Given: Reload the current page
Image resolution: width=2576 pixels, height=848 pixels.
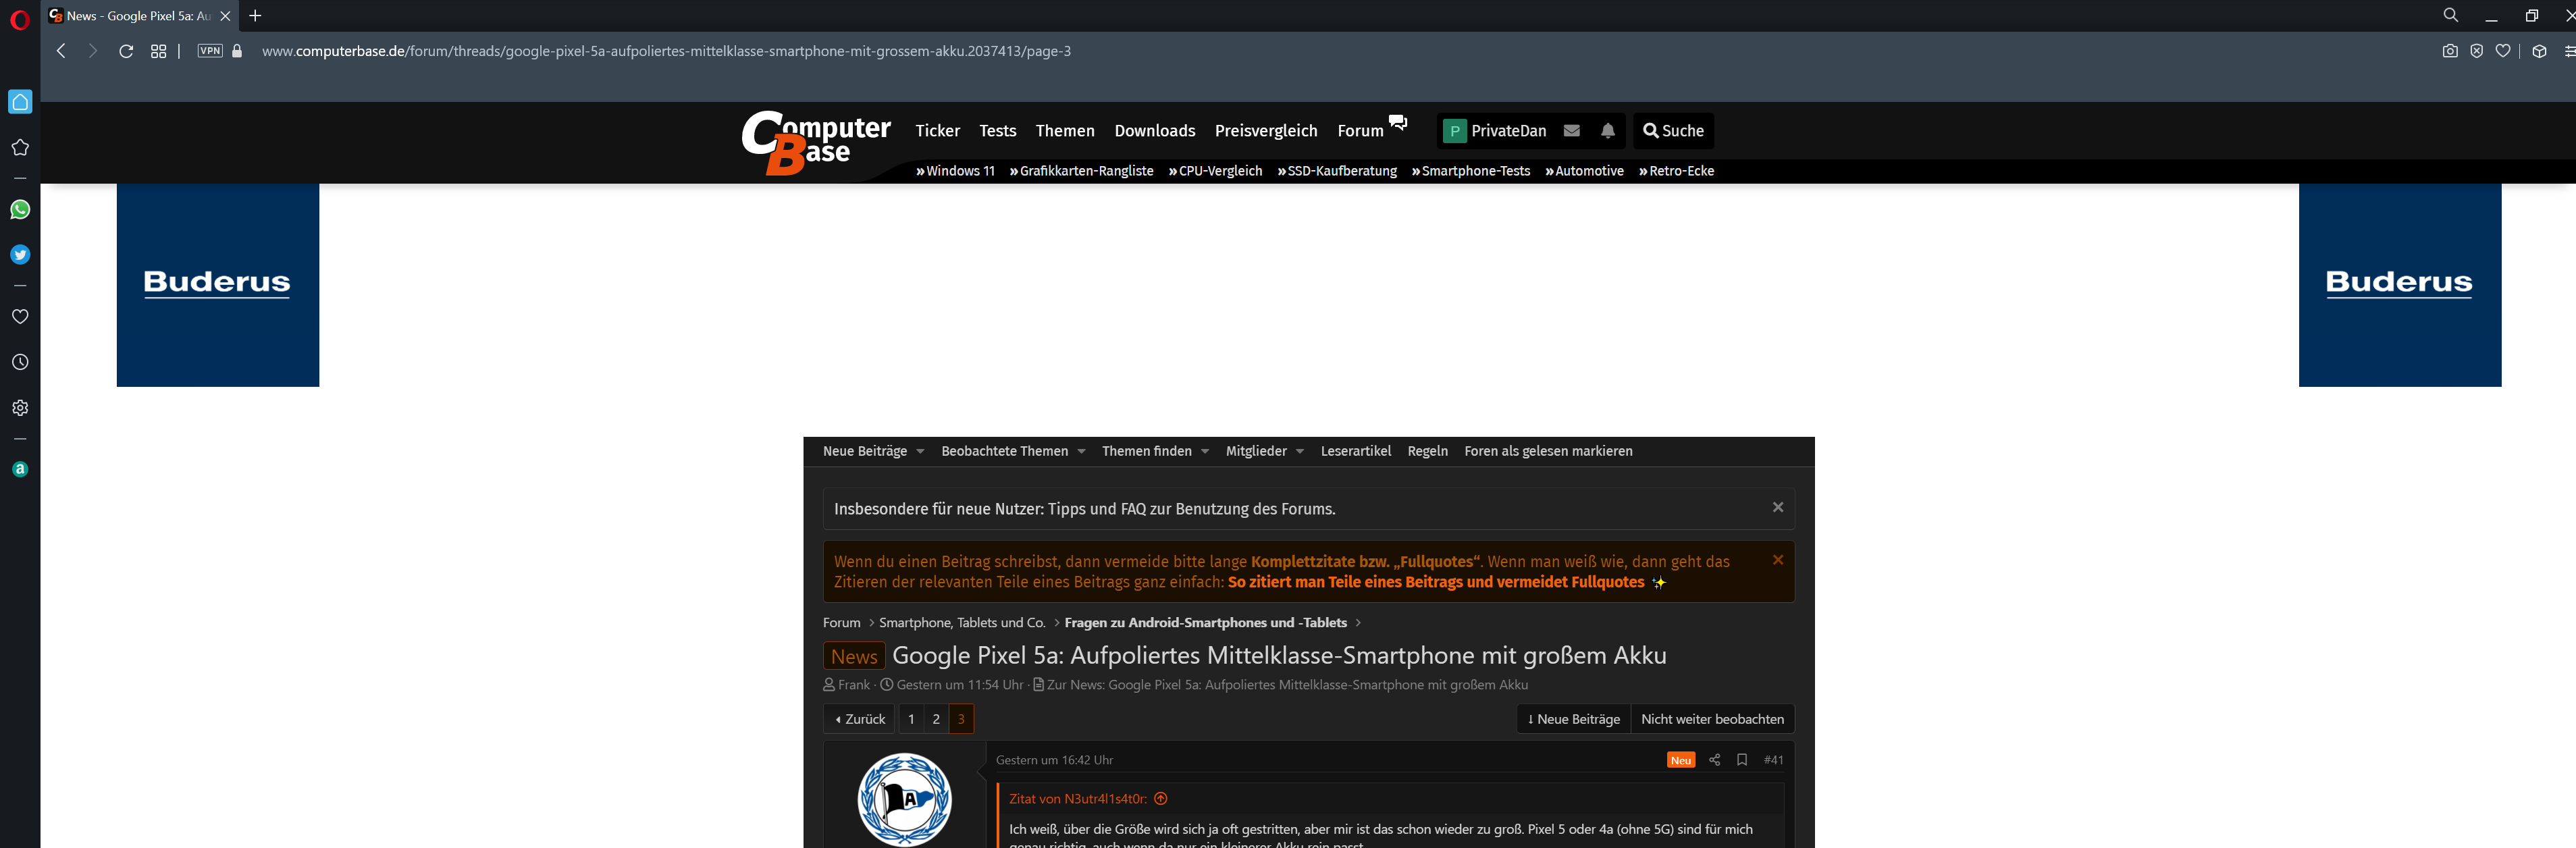Looking at the screenshot, I should click(126, 51).
